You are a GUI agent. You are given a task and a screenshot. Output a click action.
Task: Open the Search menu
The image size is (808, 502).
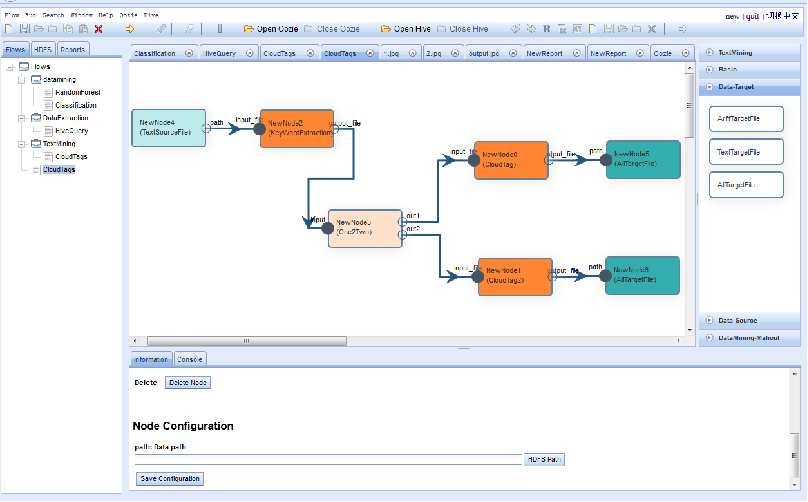pos(53,15)
